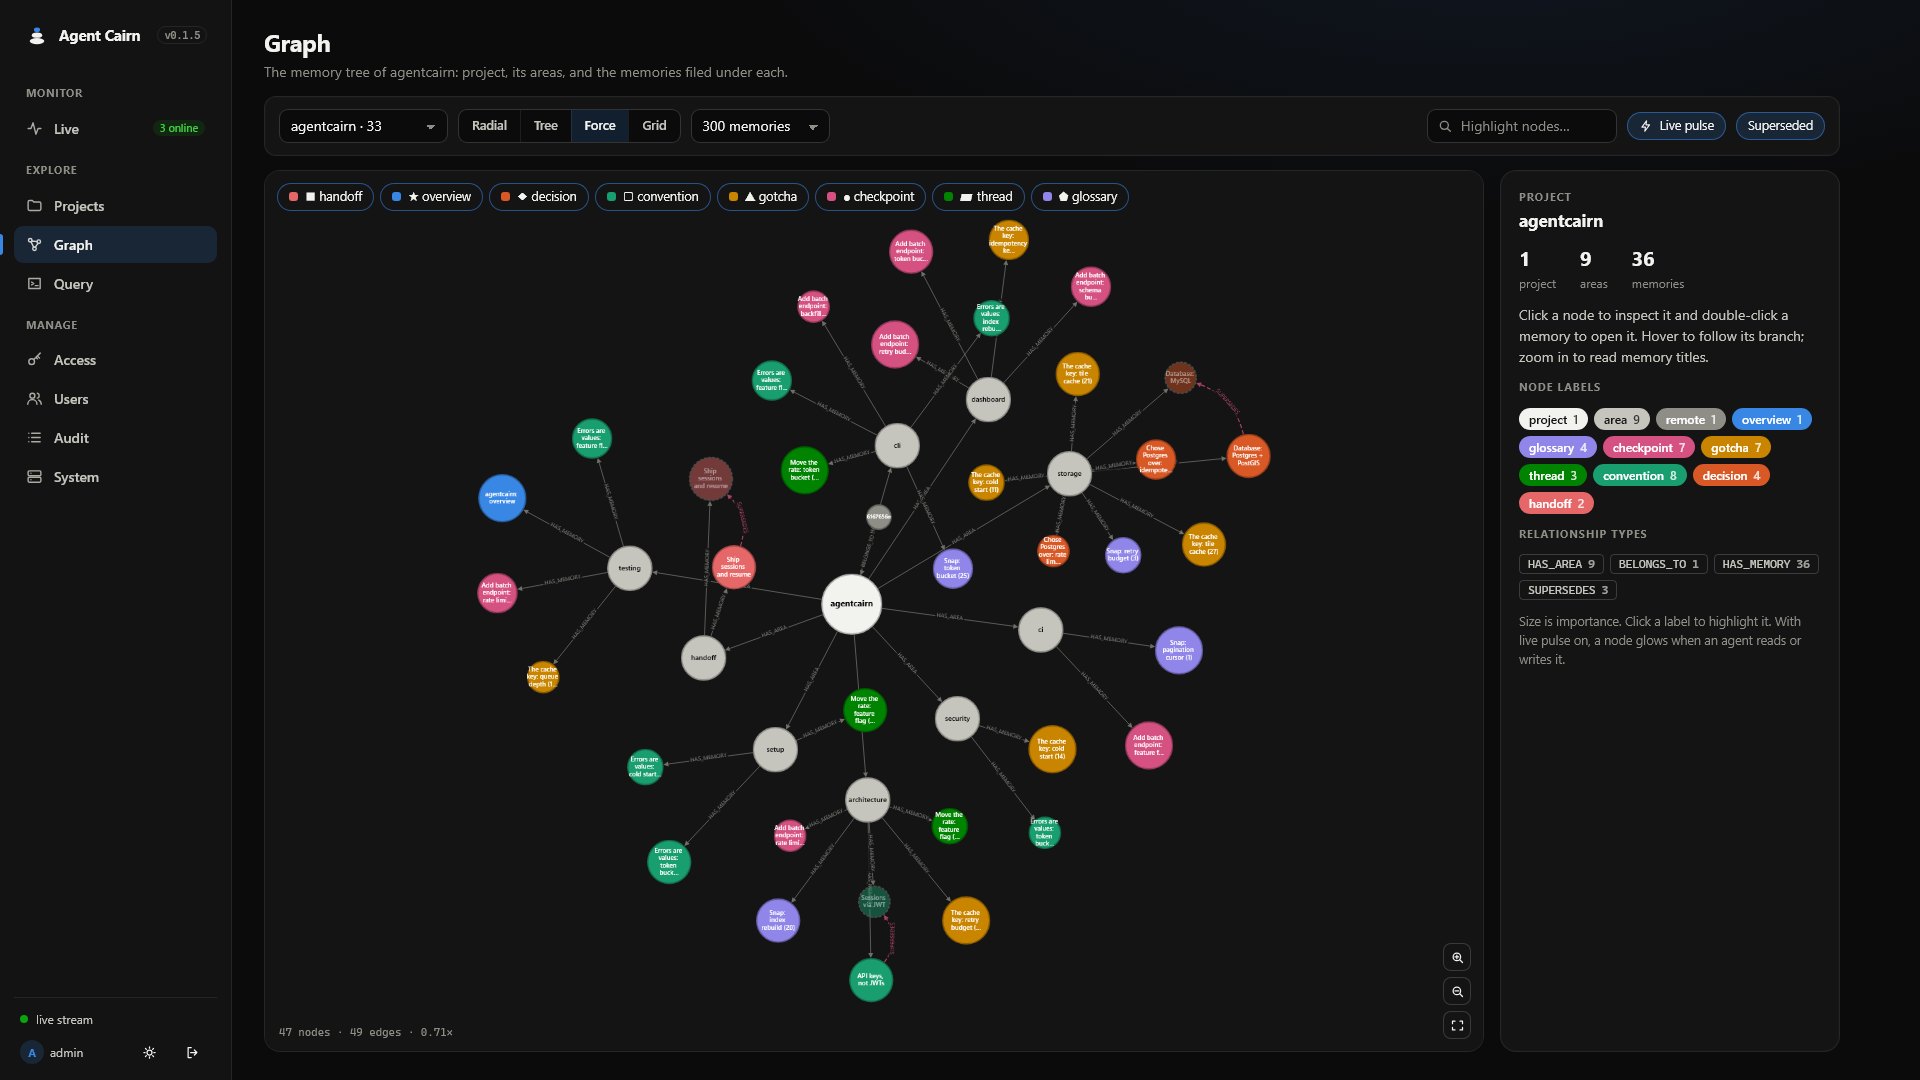
Task: Toggle decision filter chip
Action: tap(538, 197)
